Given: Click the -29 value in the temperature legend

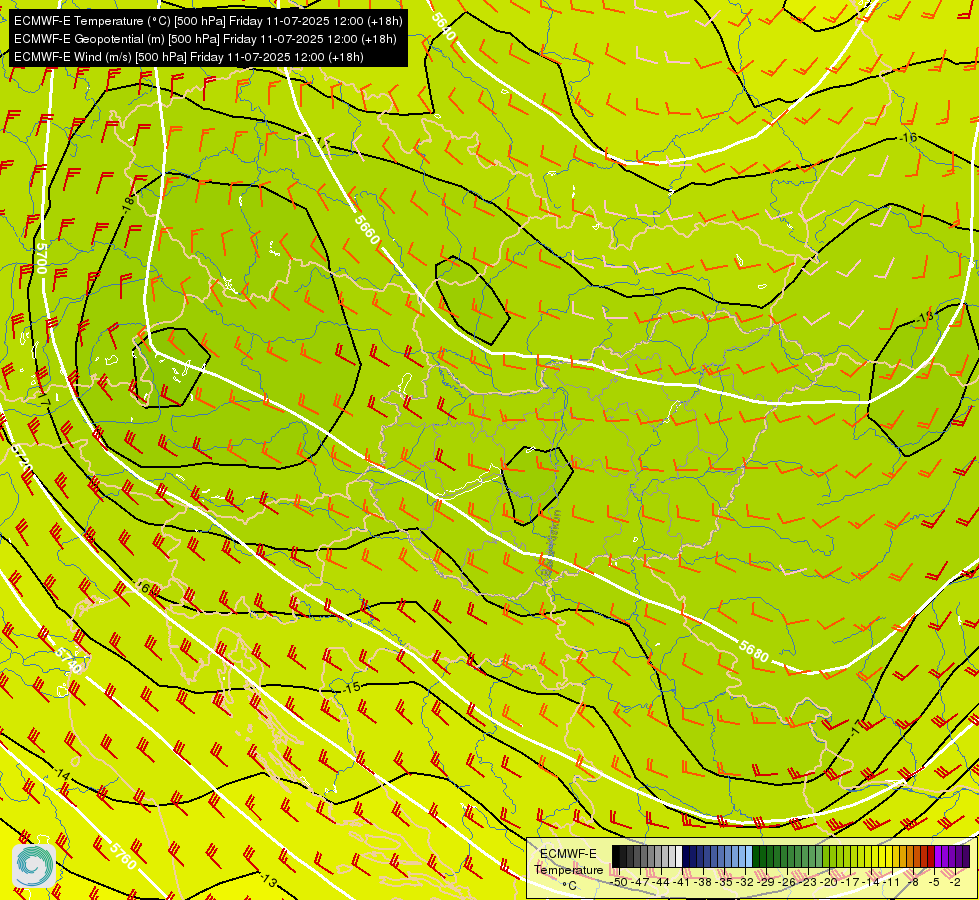Looking at the screenshot, I should click(x=766, y=882).
